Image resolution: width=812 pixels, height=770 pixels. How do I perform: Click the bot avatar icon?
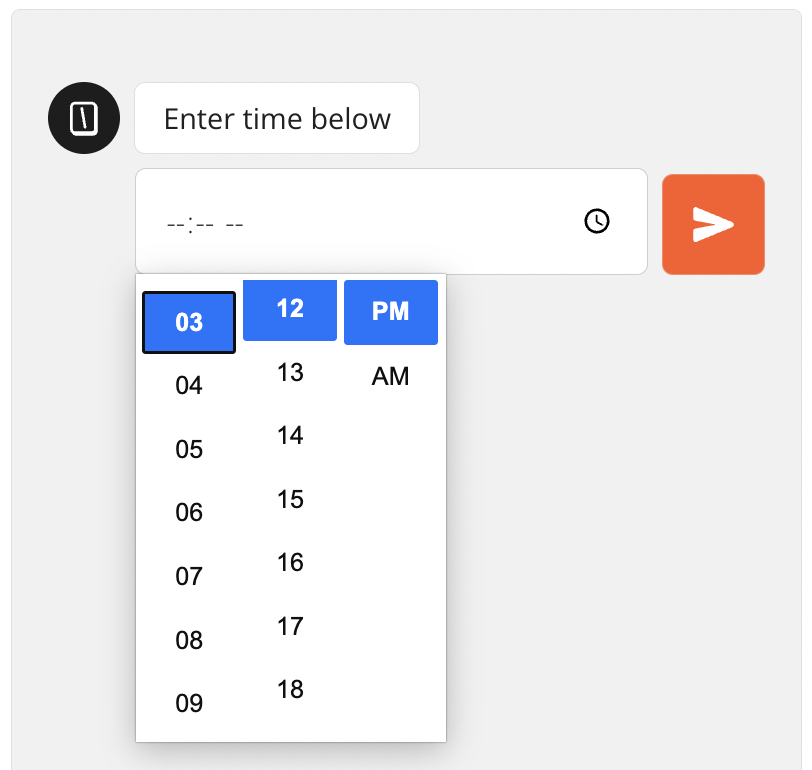pyautogui.click(x=84, y=119)
